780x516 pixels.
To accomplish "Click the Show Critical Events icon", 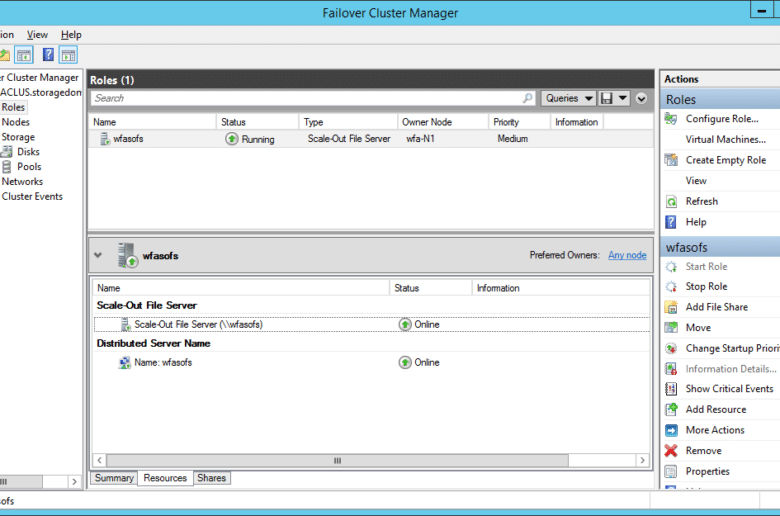I will (x=671, y=389).
